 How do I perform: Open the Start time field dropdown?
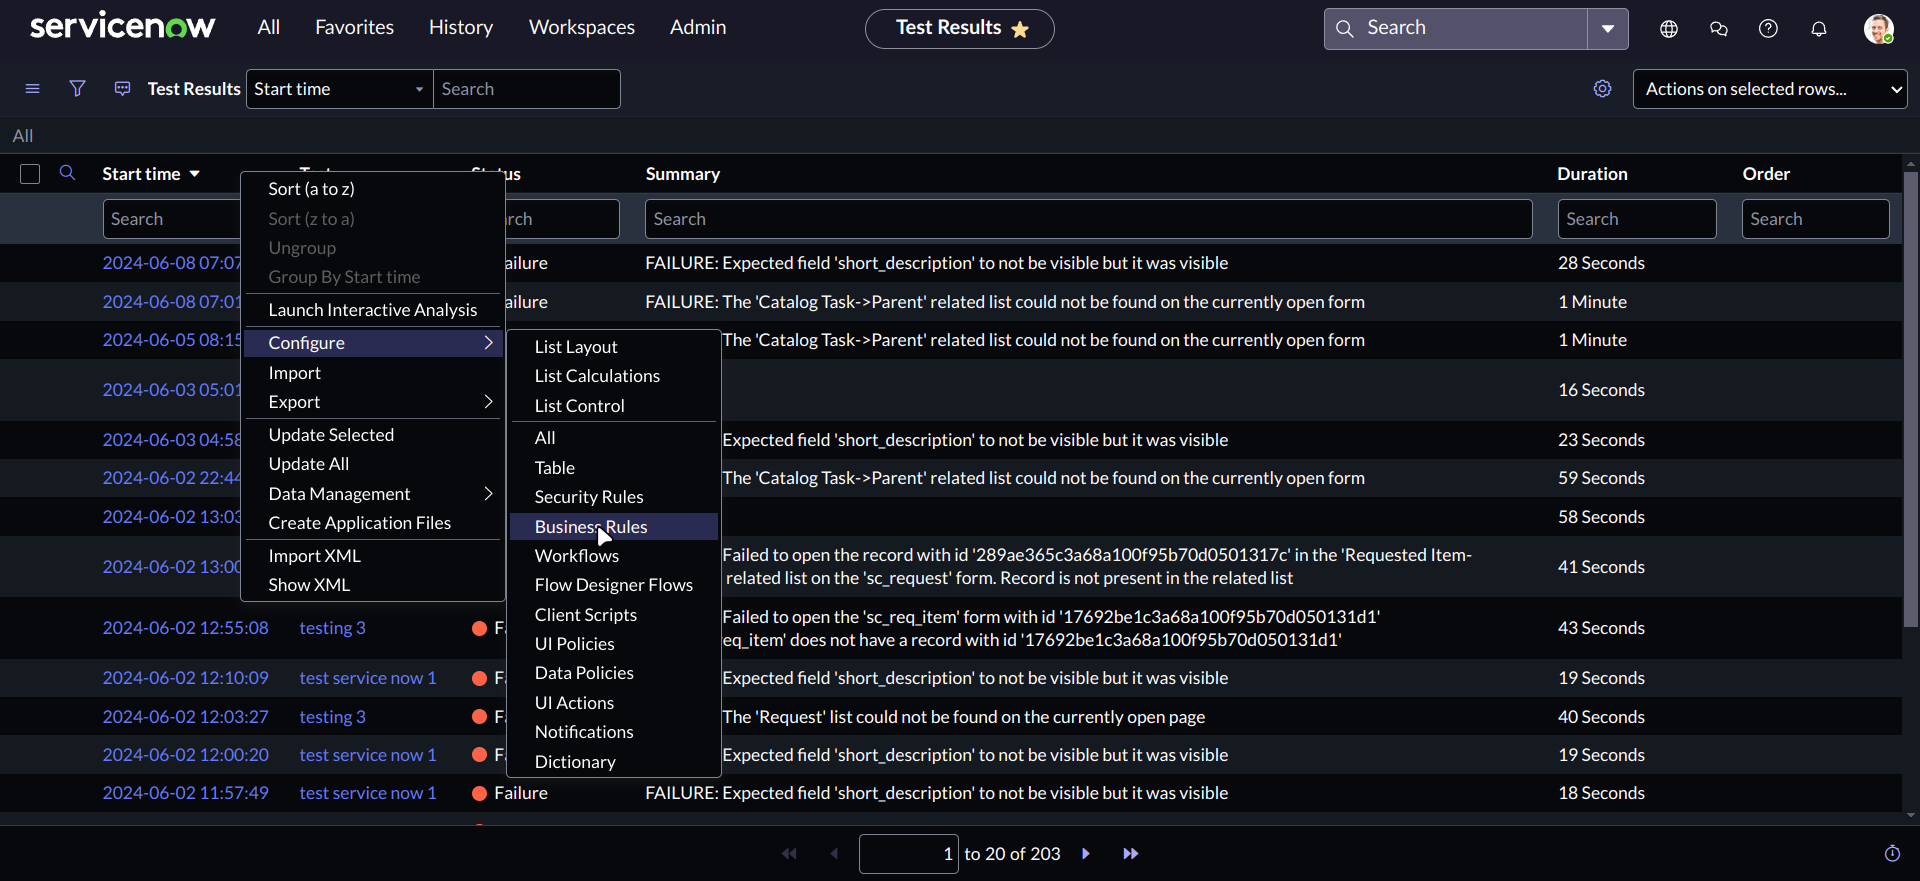coord(339,89)
